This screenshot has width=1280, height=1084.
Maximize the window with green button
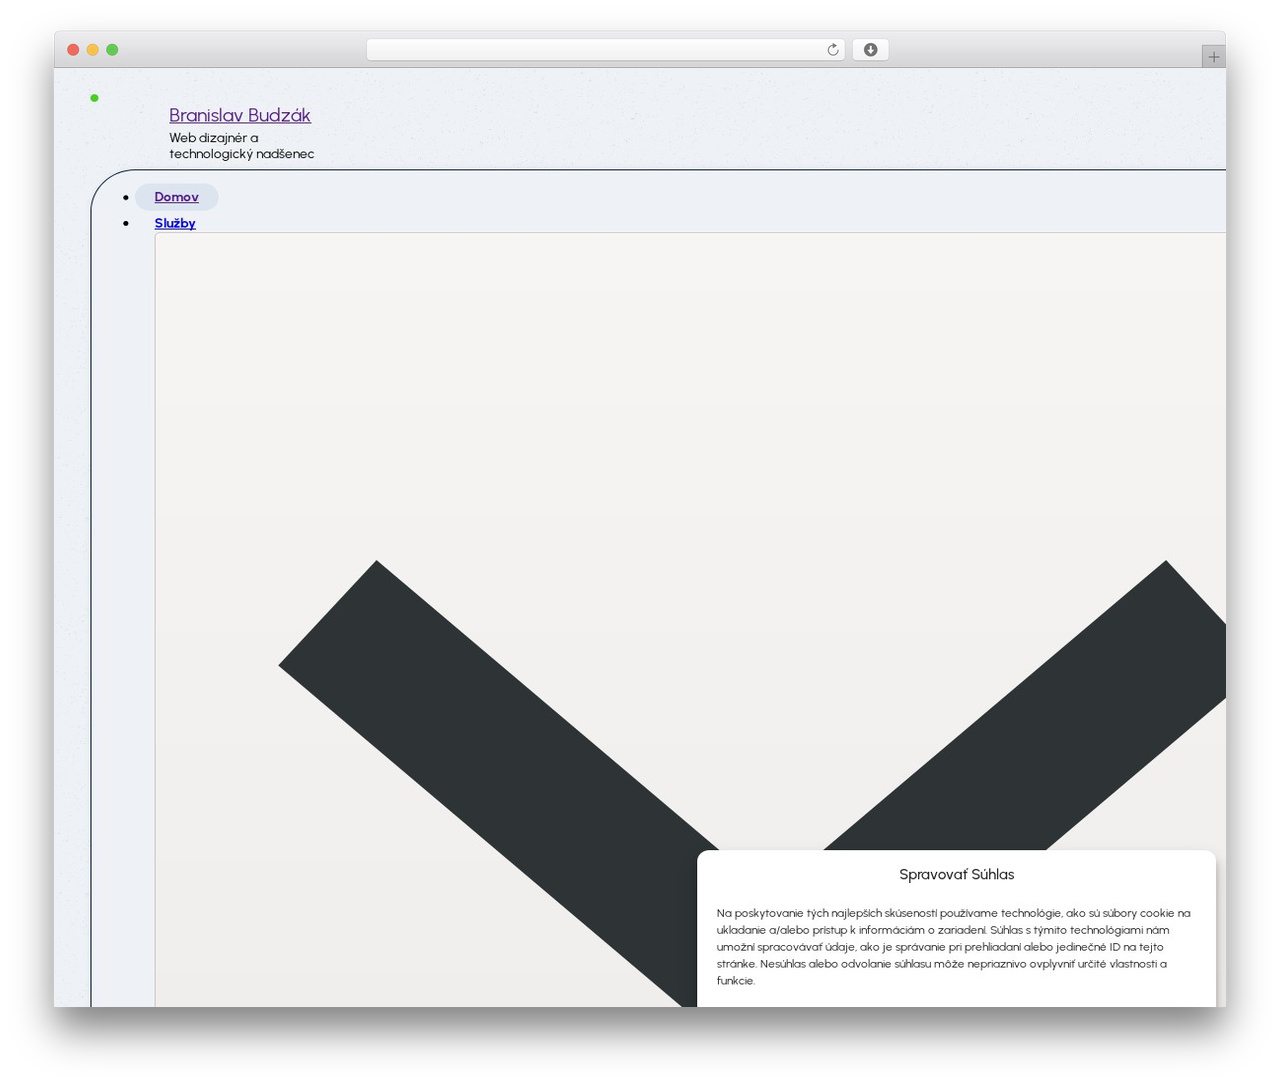point(112,50)
